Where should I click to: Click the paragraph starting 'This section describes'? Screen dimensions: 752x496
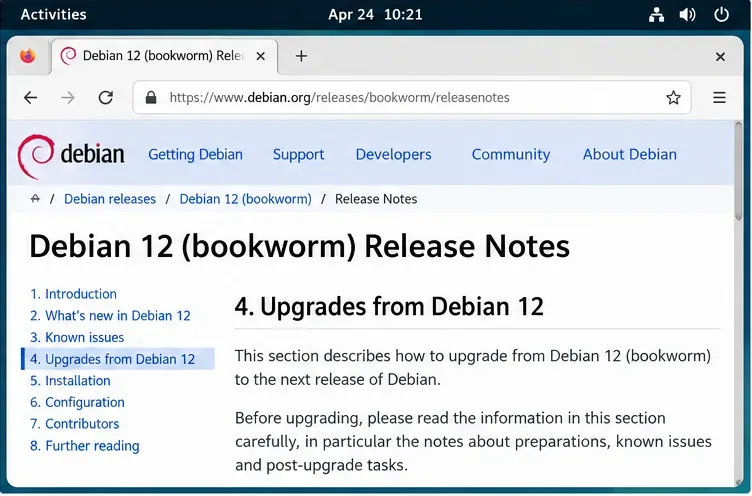click(x=473, y=368)
